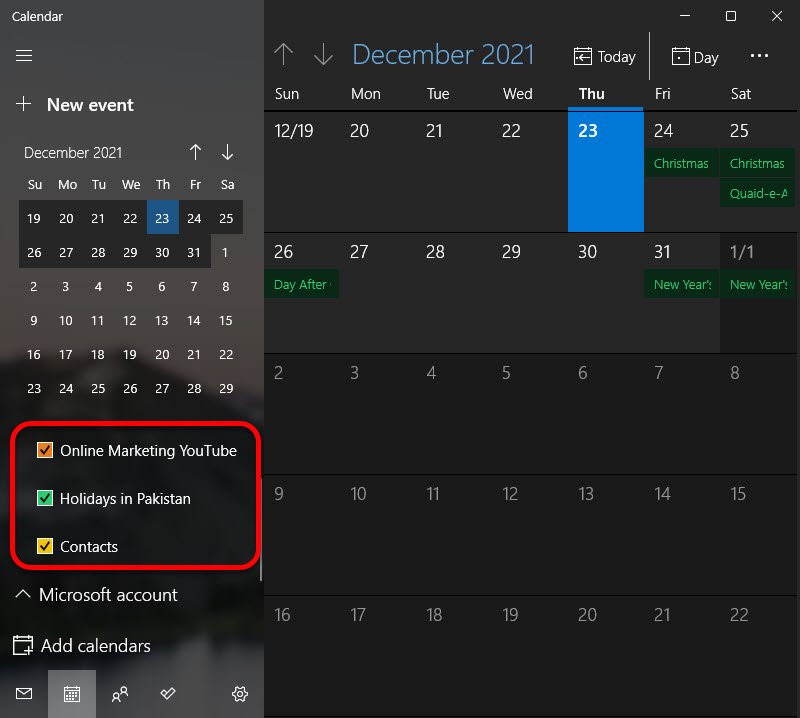Open the People contacts icon
This screenshot has width=800, height=718.
[120, 694]
